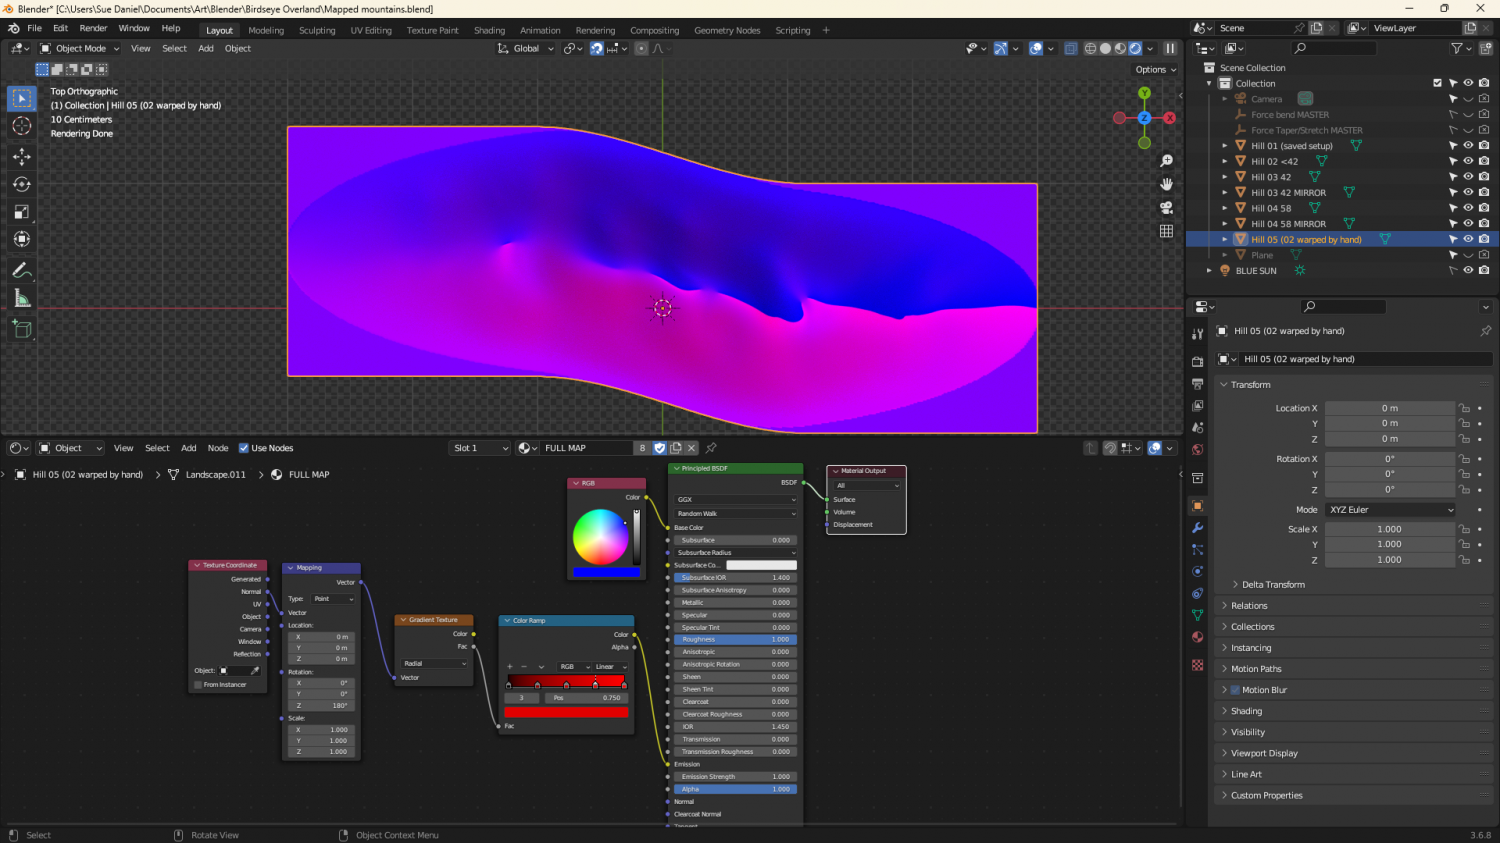Open the Object Data green triangle tab

[x=1198, y=615]
